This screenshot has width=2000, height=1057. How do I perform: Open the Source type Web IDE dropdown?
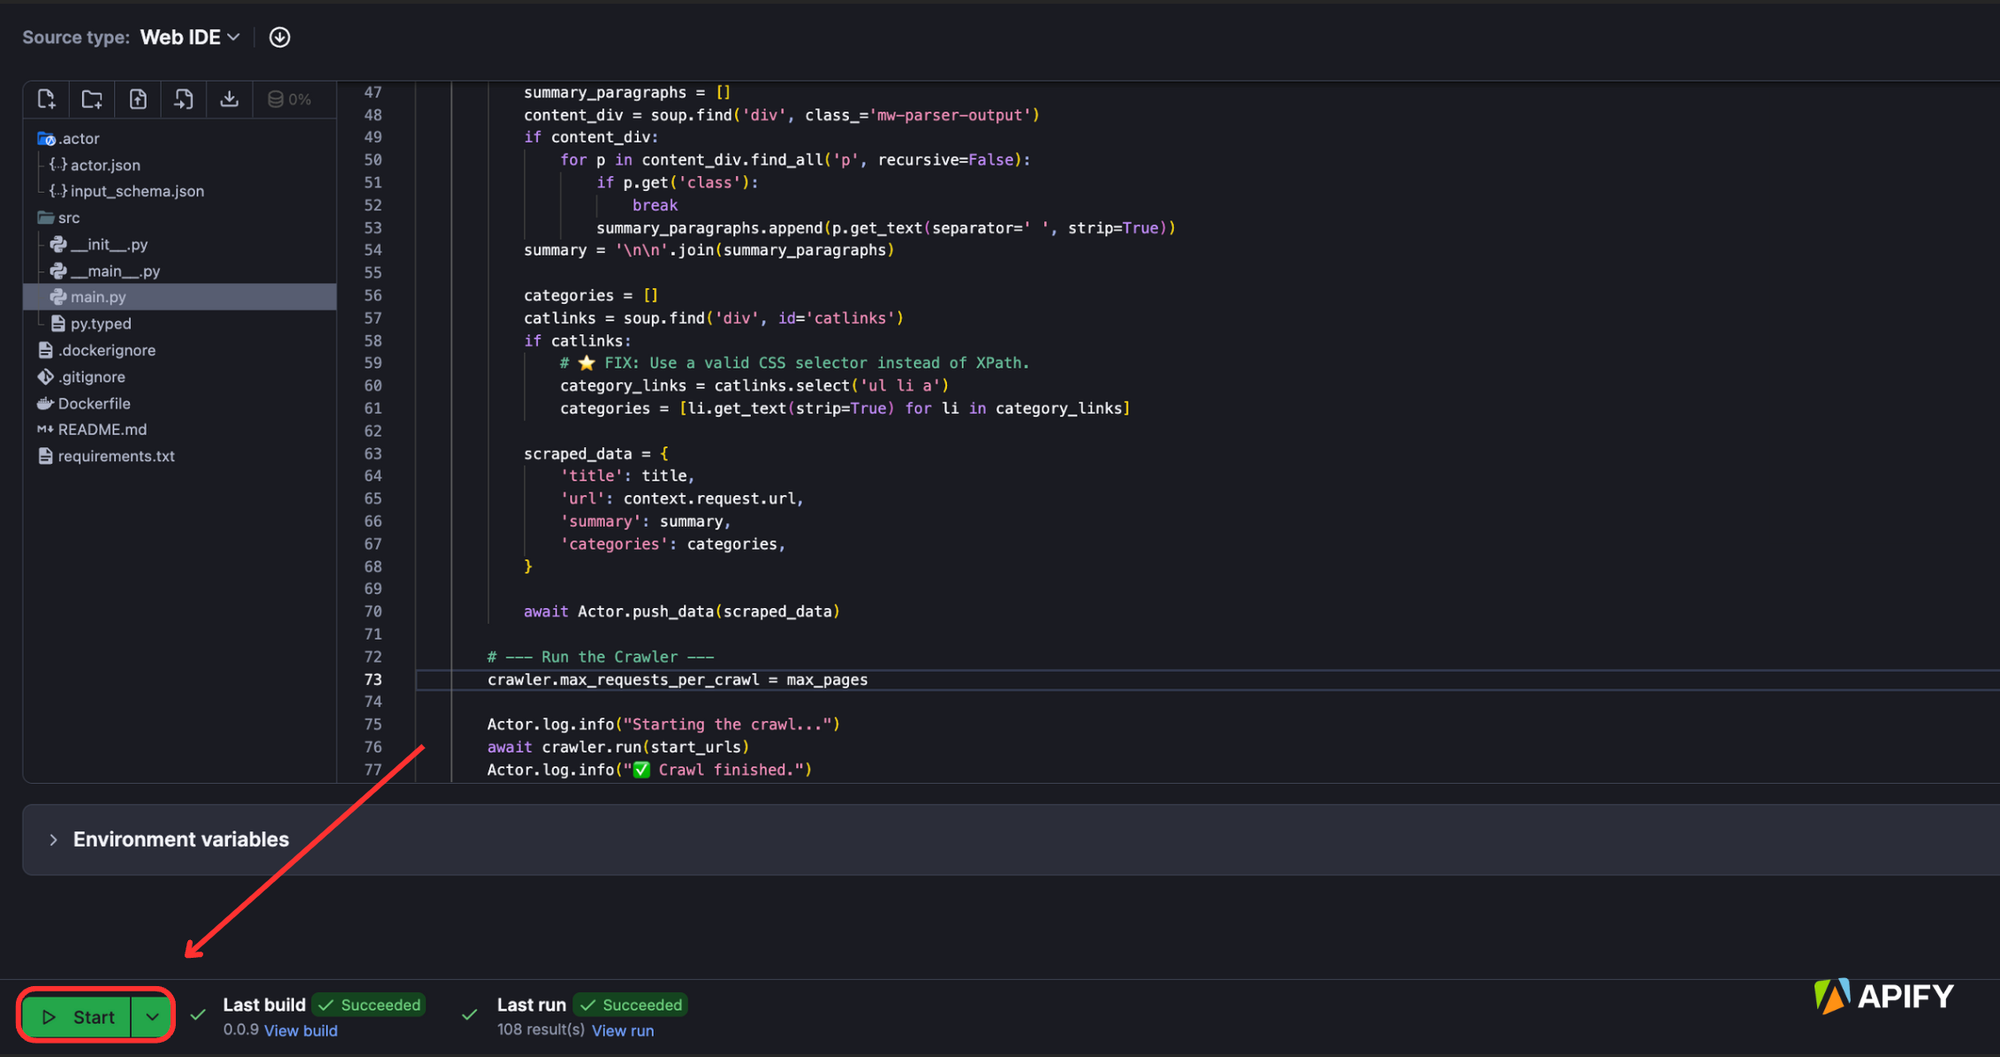point(190,37)
